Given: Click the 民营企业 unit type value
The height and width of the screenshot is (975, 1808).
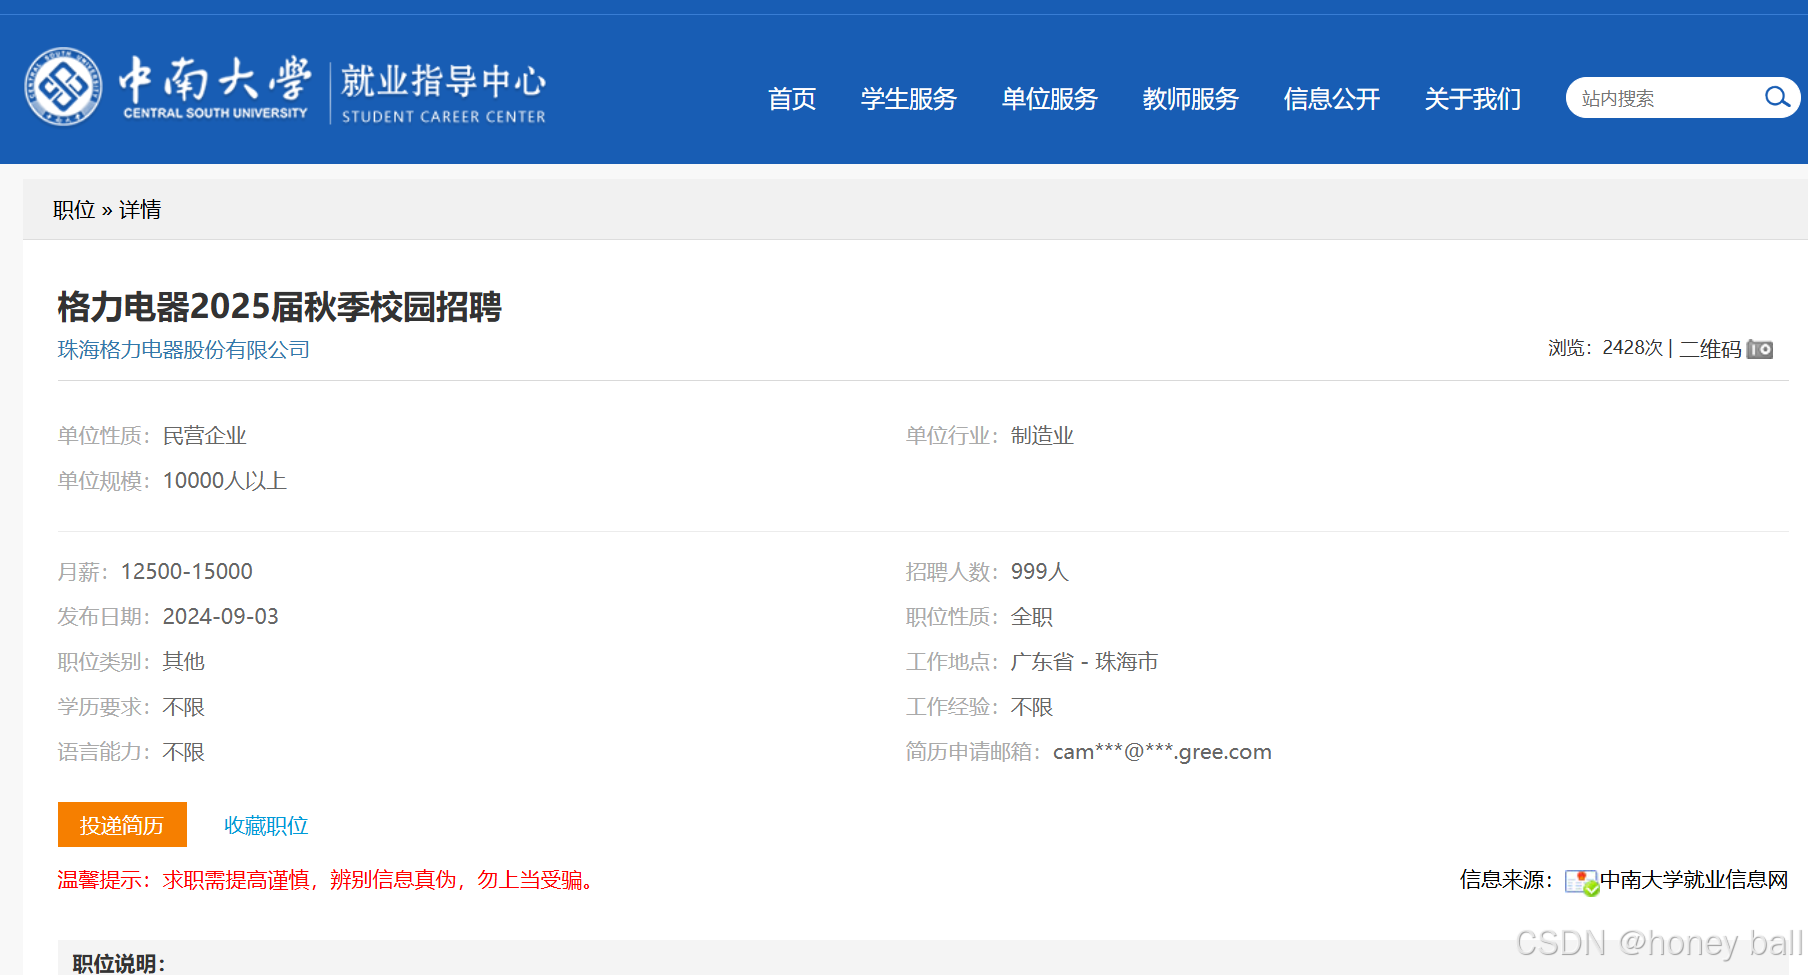Looking at the screenshot, I should point(205,436).
